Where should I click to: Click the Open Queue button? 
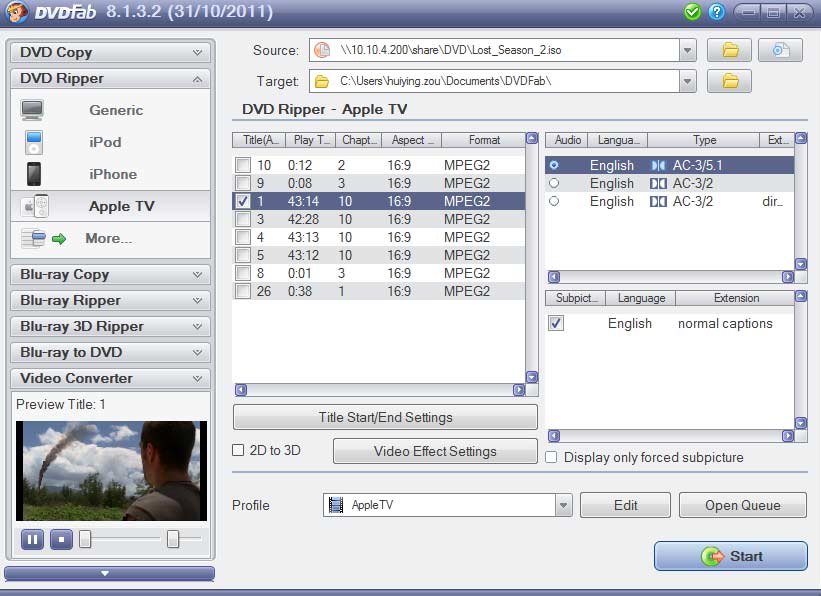tap(742, 505)
